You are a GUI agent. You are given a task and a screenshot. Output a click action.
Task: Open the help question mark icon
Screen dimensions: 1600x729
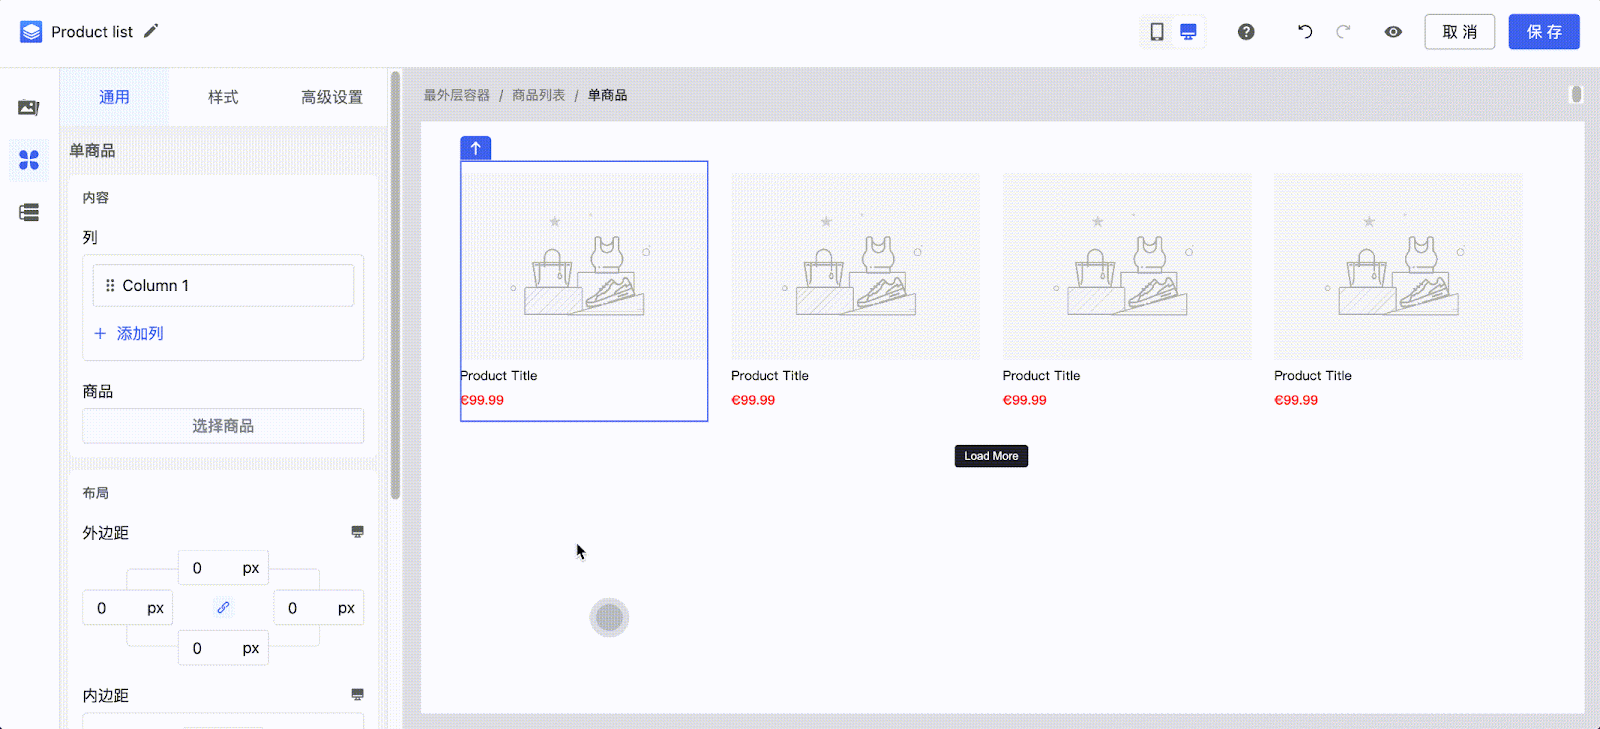(1246, 32)
